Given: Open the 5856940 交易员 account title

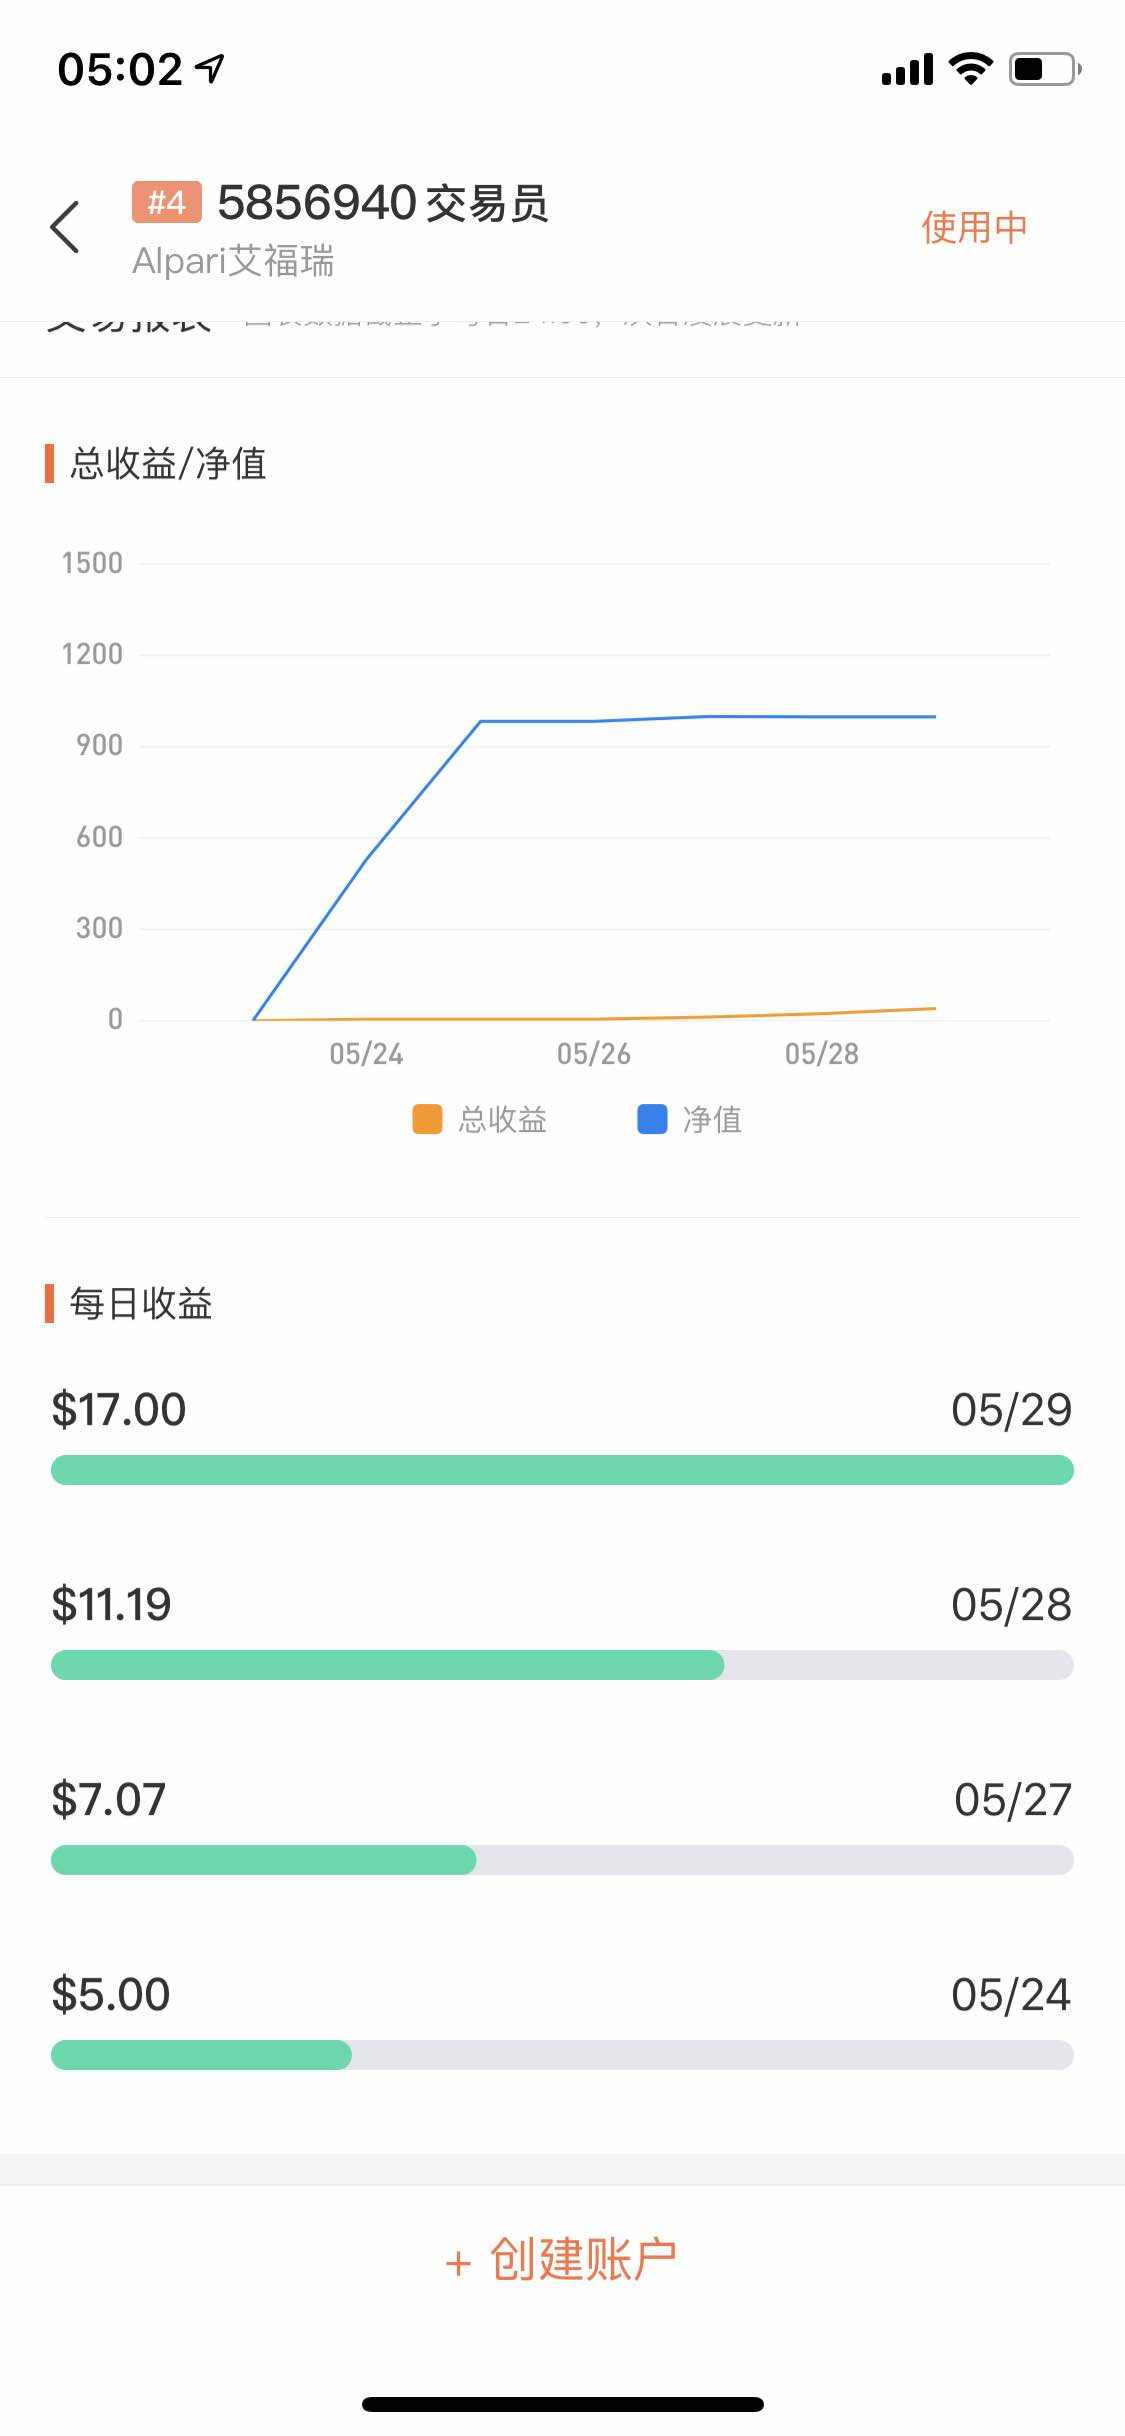Looking at the screenshot, I should pos(382,203).
